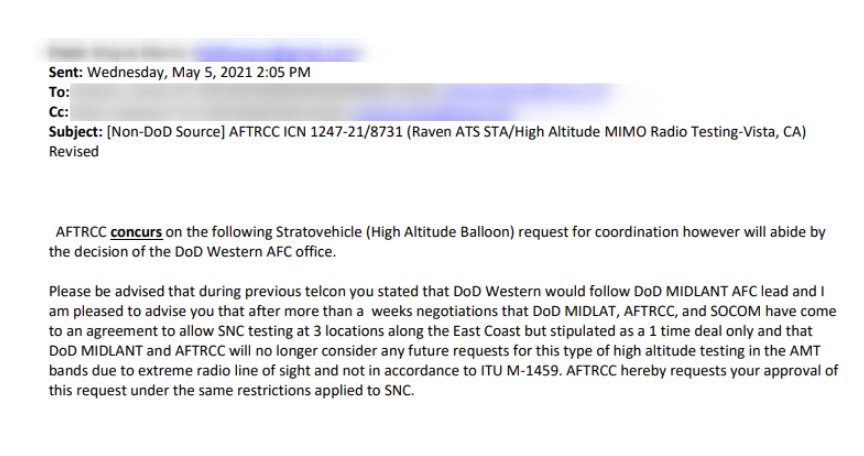Click the word "Revised" below the subject
The width and height of the screenshot is (864, 456).
74,153
